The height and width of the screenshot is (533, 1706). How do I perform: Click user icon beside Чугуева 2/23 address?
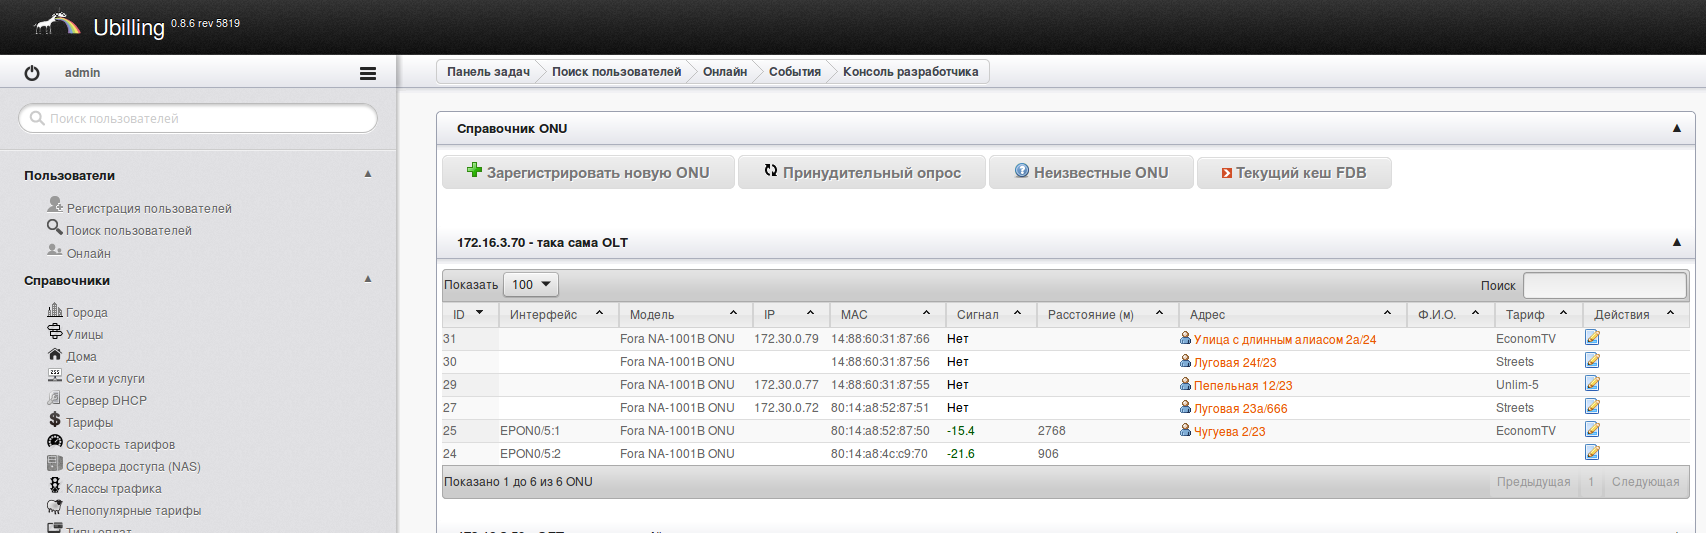(x=1185, y=431)
